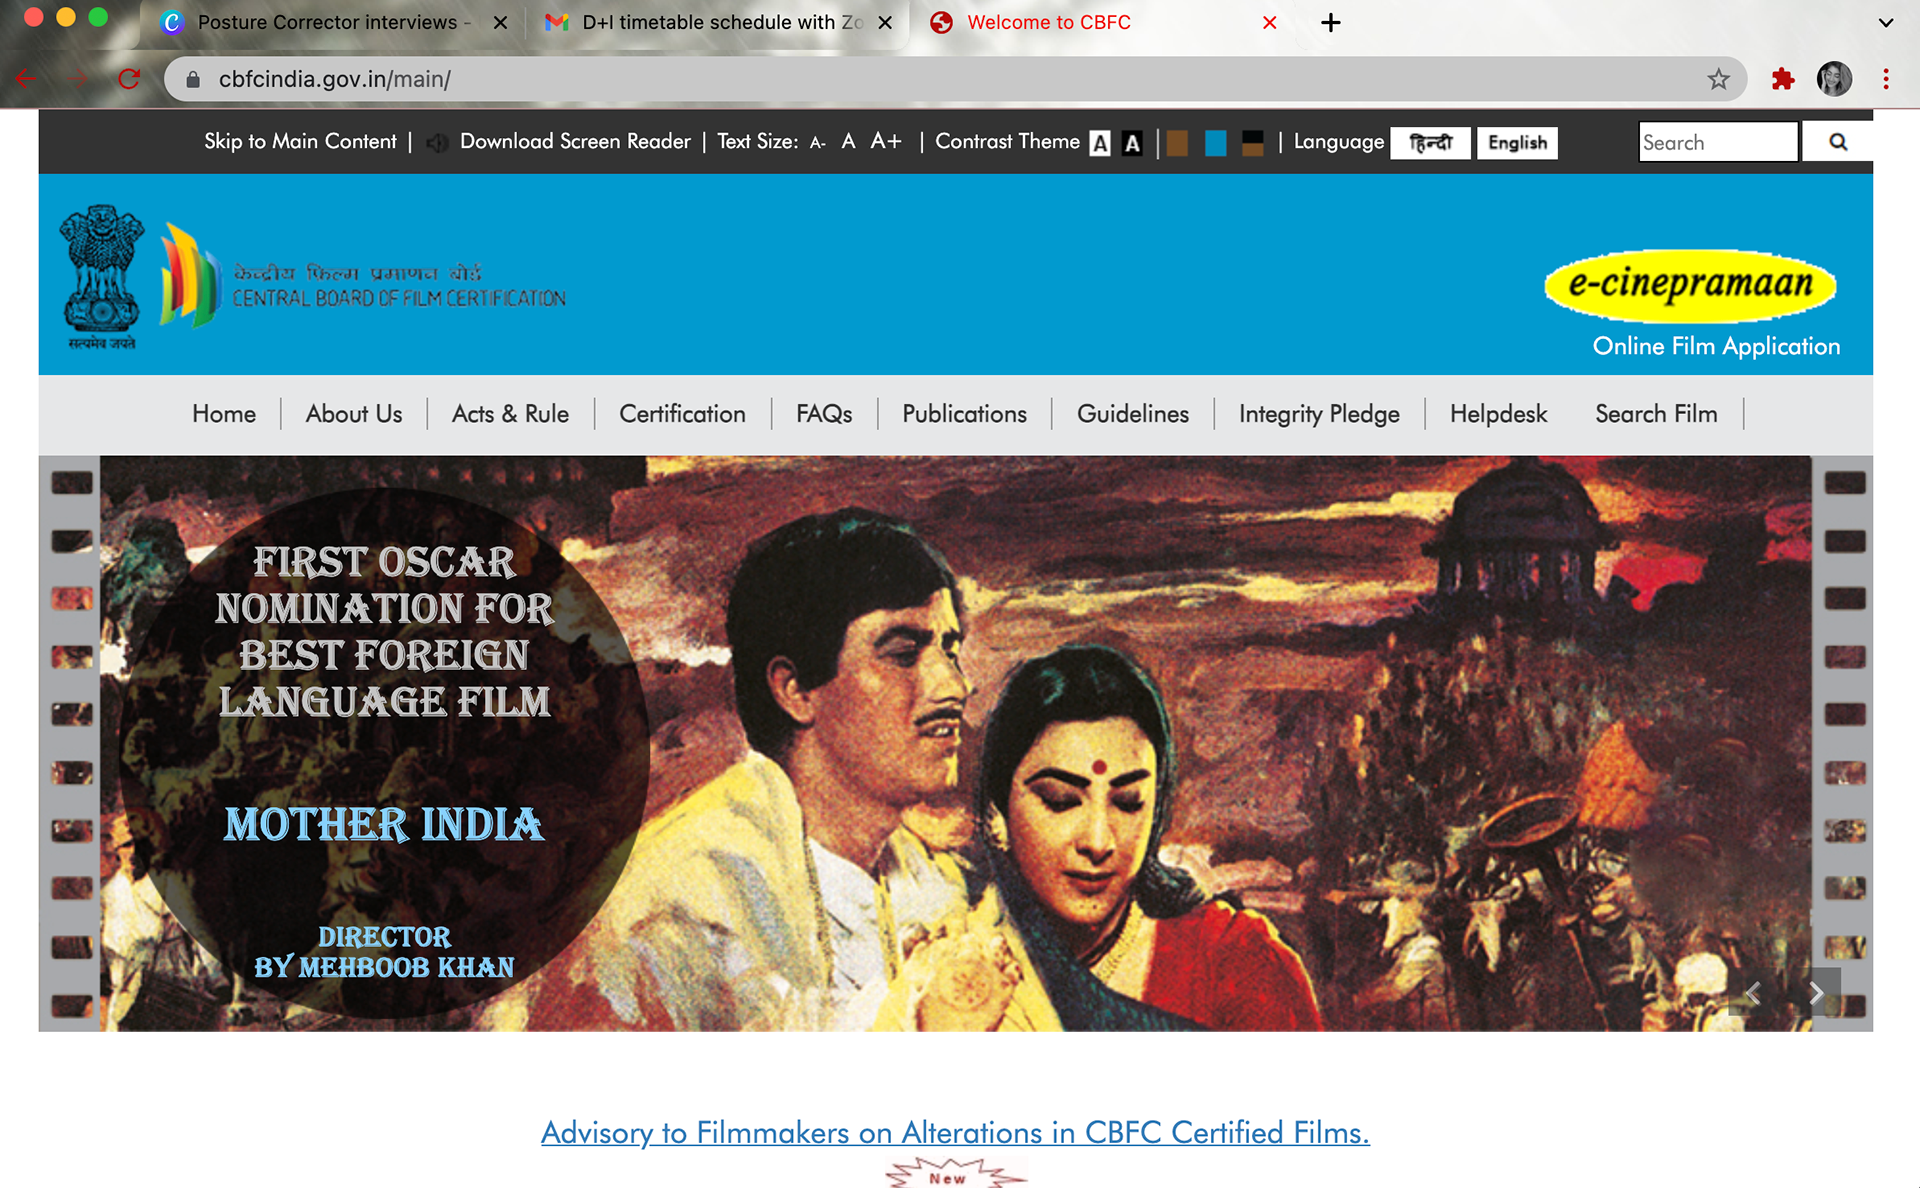Expand the tab search chevron

point(1886,22)
